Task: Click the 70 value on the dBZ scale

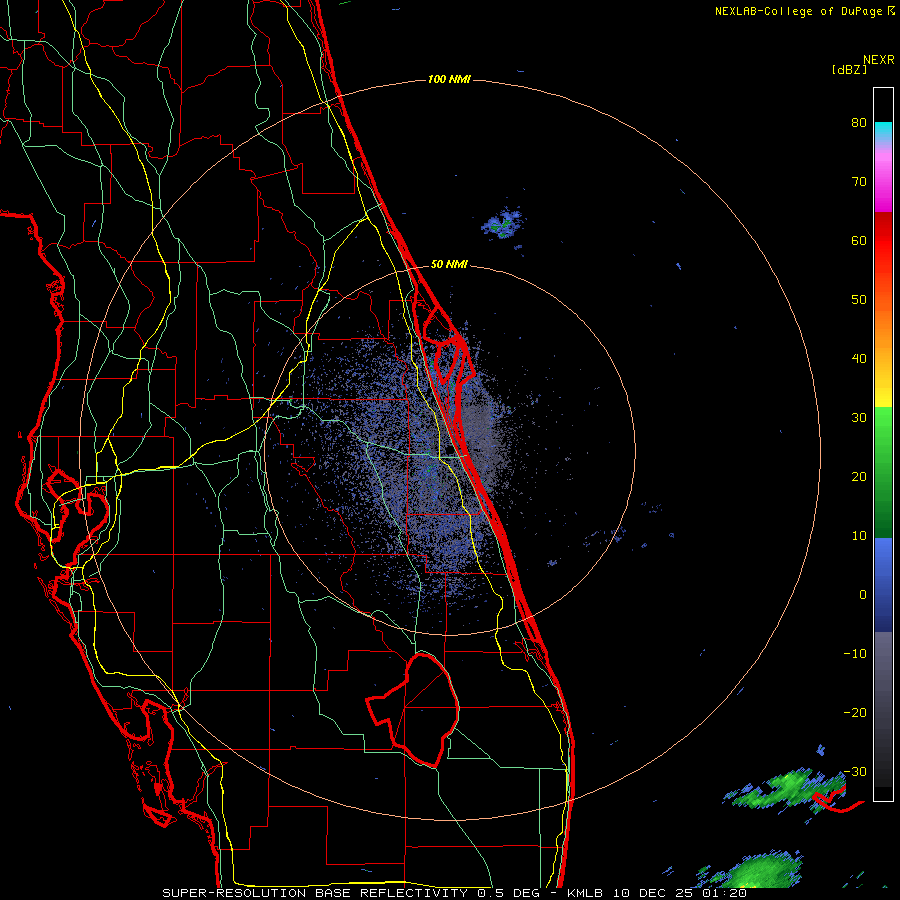Action: click(859, 181)
